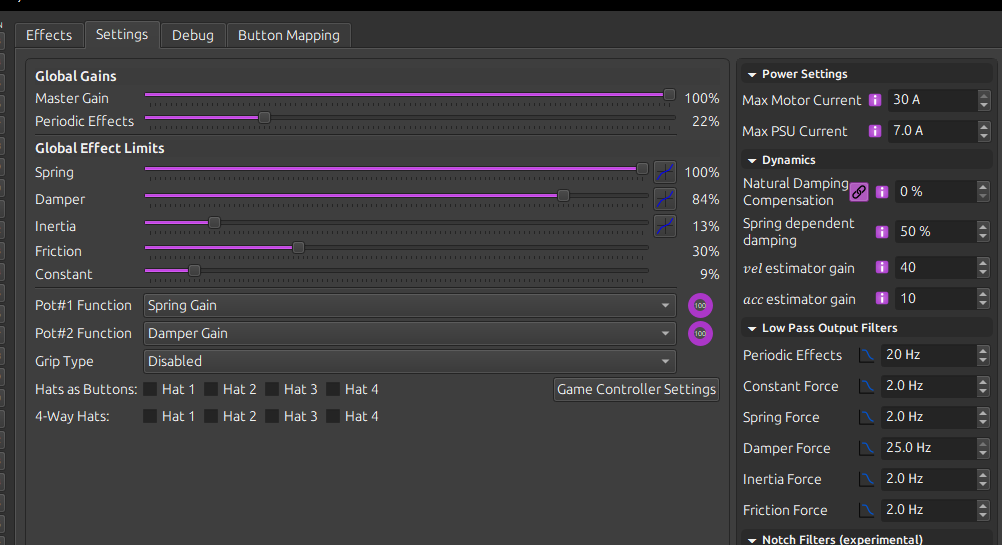Open the Damper effect curve editor icon
This screenshot has width=1002, height=545.
[x=665, y=199]
